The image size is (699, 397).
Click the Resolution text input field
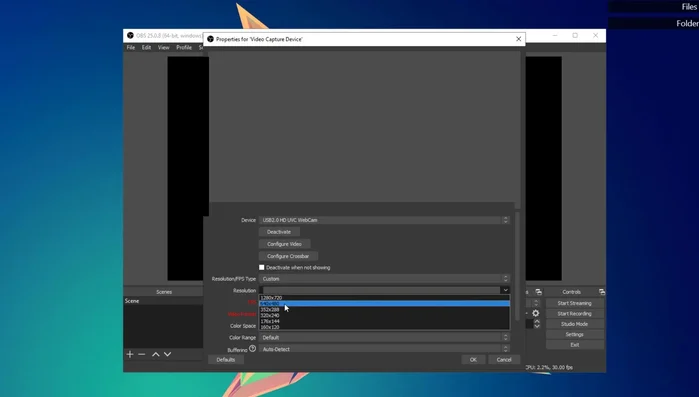coord(380,290)
